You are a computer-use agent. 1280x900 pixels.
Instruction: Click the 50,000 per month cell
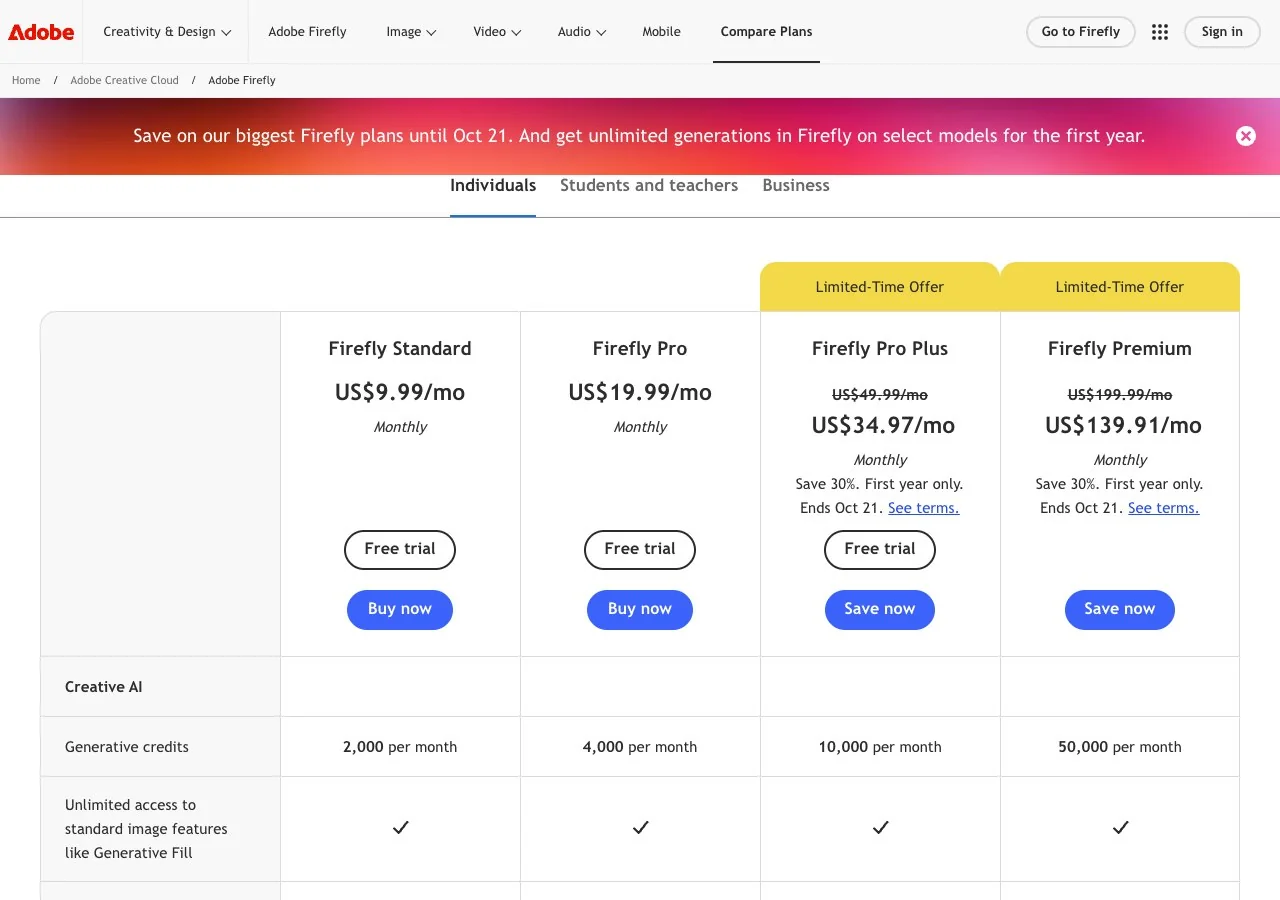pos(1120,747)
